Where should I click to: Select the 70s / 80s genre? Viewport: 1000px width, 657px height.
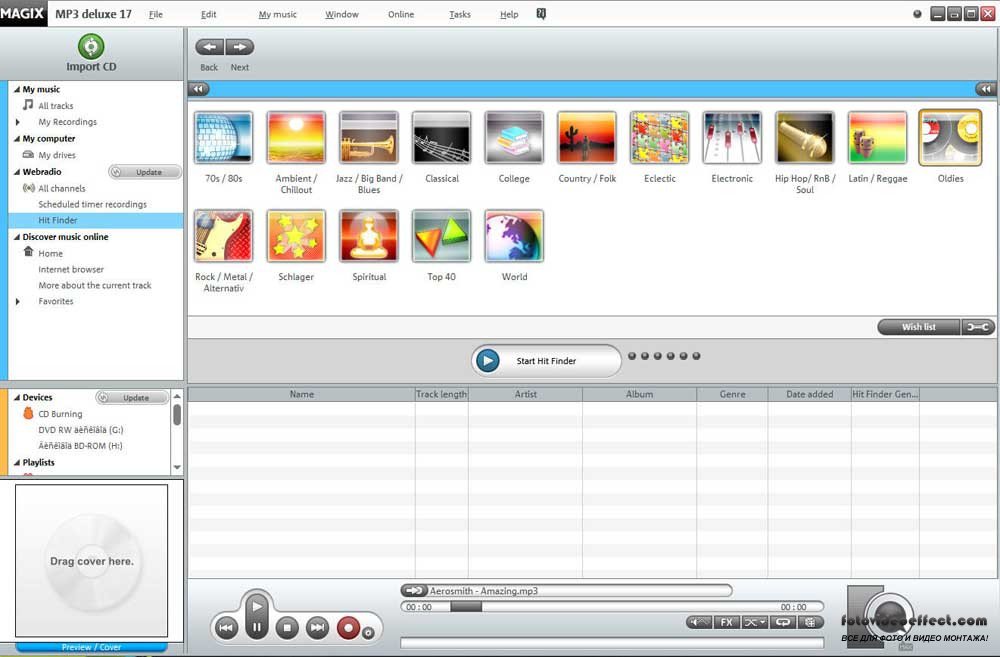click(224, 138)
